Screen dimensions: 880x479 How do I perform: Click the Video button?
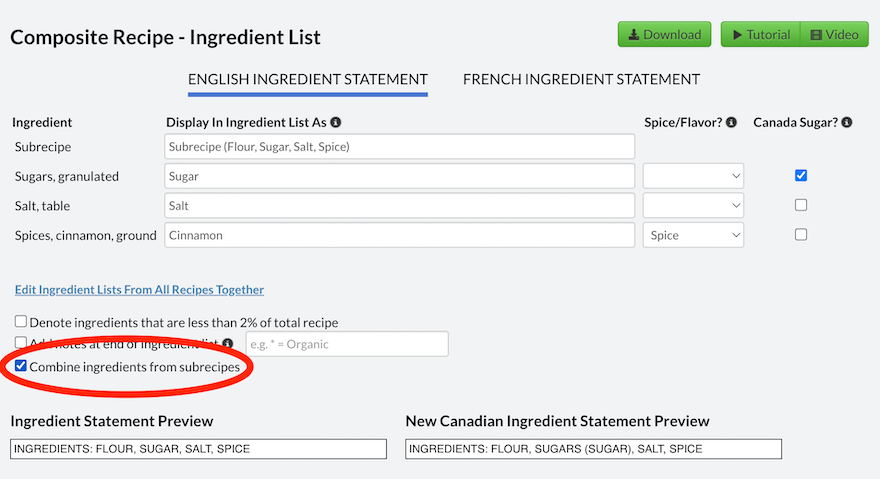pos(834,34)
